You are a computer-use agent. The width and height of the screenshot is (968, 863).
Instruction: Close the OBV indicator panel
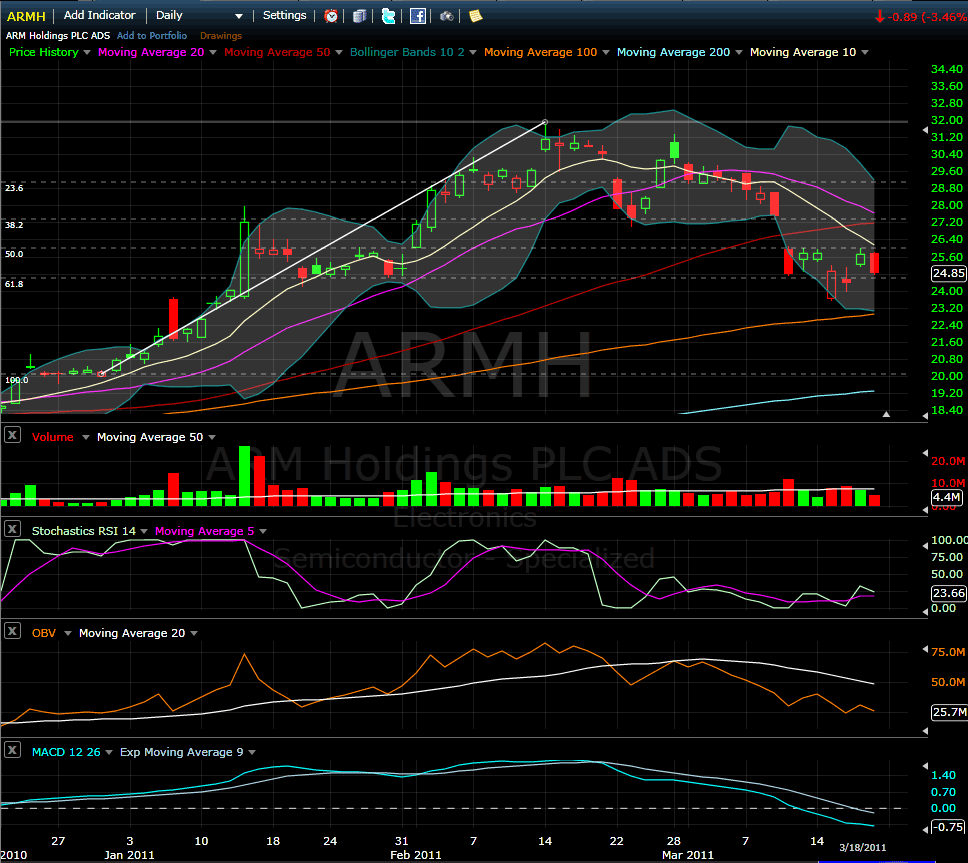click(12, 631)
